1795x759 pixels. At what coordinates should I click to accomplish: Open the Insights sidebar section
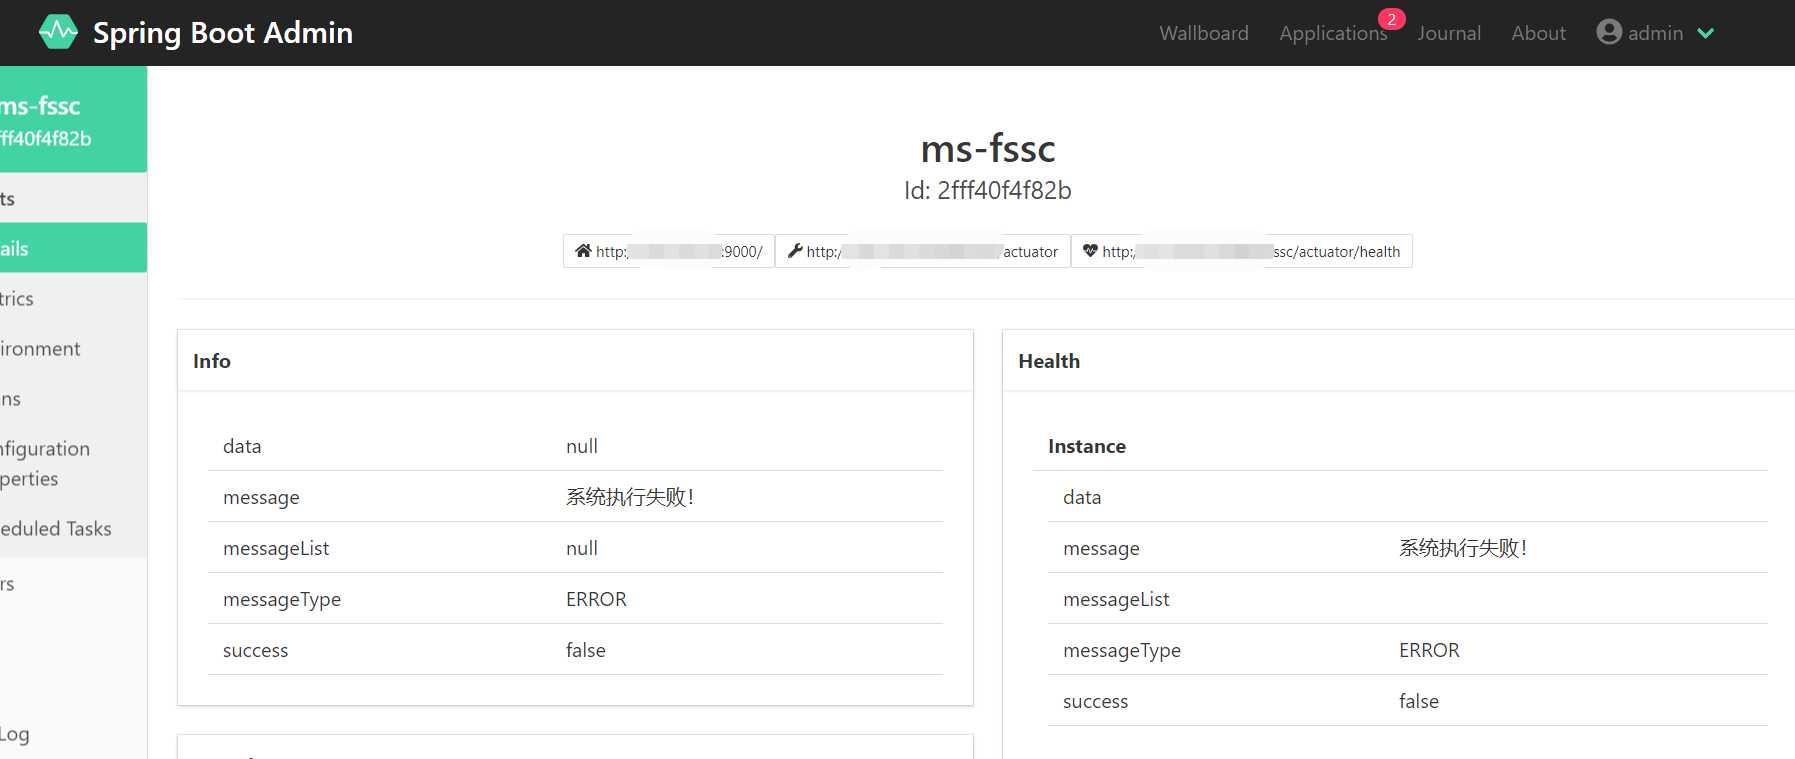[73, 198]
